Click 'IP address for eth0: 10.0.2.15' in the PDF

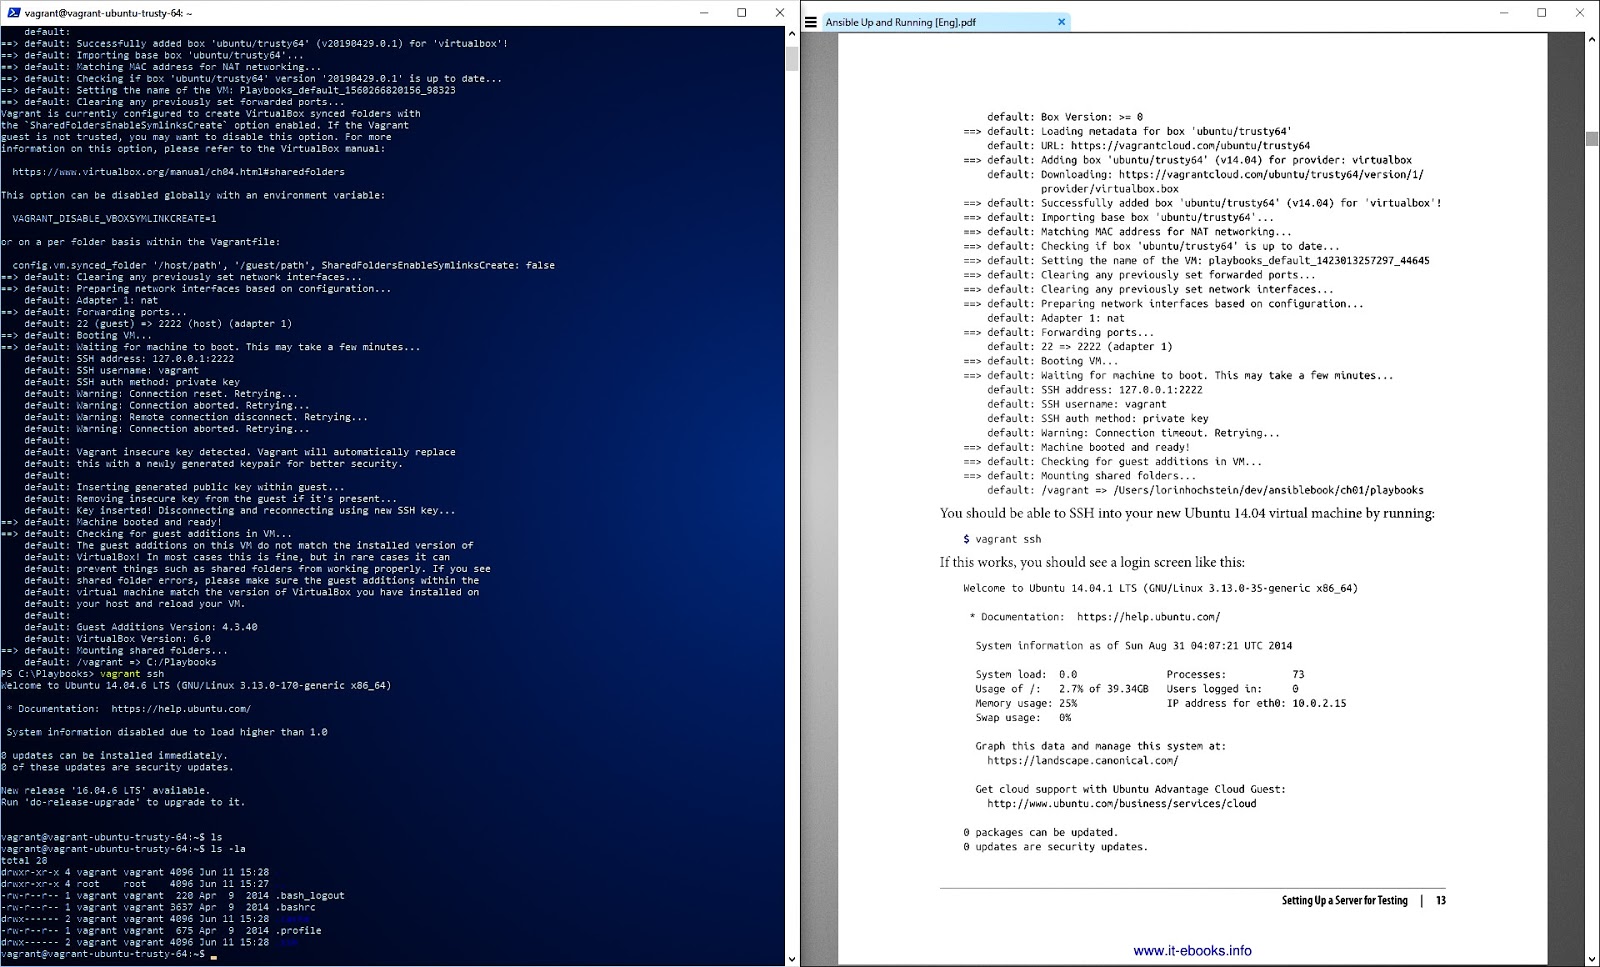coord(1256,703)
